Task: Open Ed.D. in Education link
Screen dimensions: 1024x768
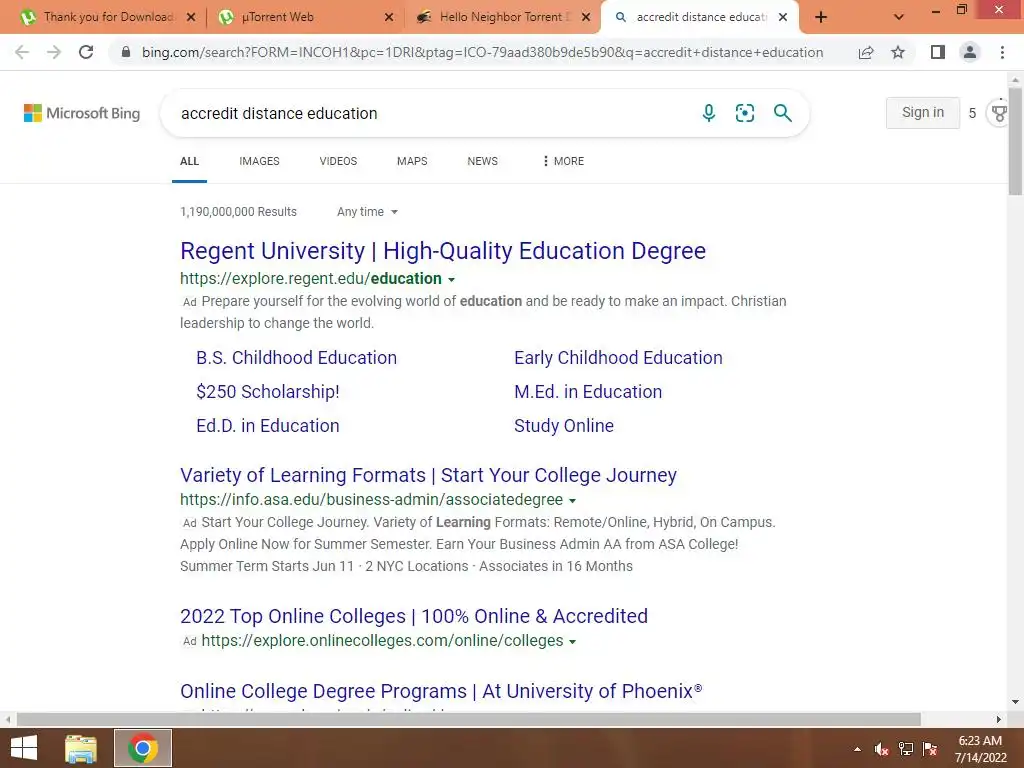Action: 268,426
